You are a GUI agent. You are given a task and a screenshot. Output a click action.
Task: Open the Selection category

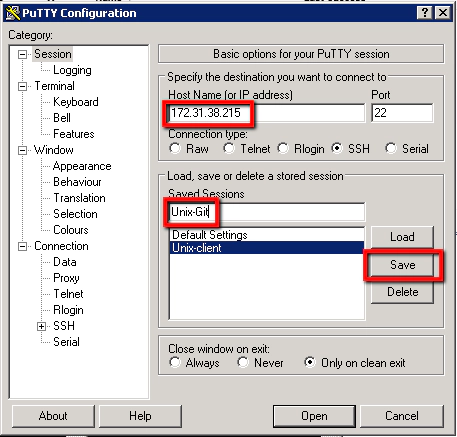[x=75, y=214]
